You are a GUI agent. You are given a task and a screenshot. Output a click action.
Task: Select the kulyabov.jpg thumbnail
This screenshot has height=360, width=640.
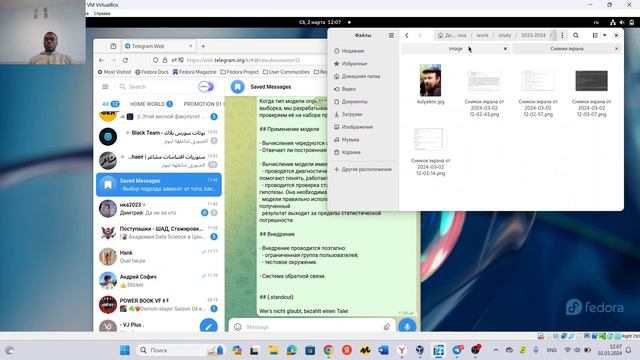tap(430, 80)
